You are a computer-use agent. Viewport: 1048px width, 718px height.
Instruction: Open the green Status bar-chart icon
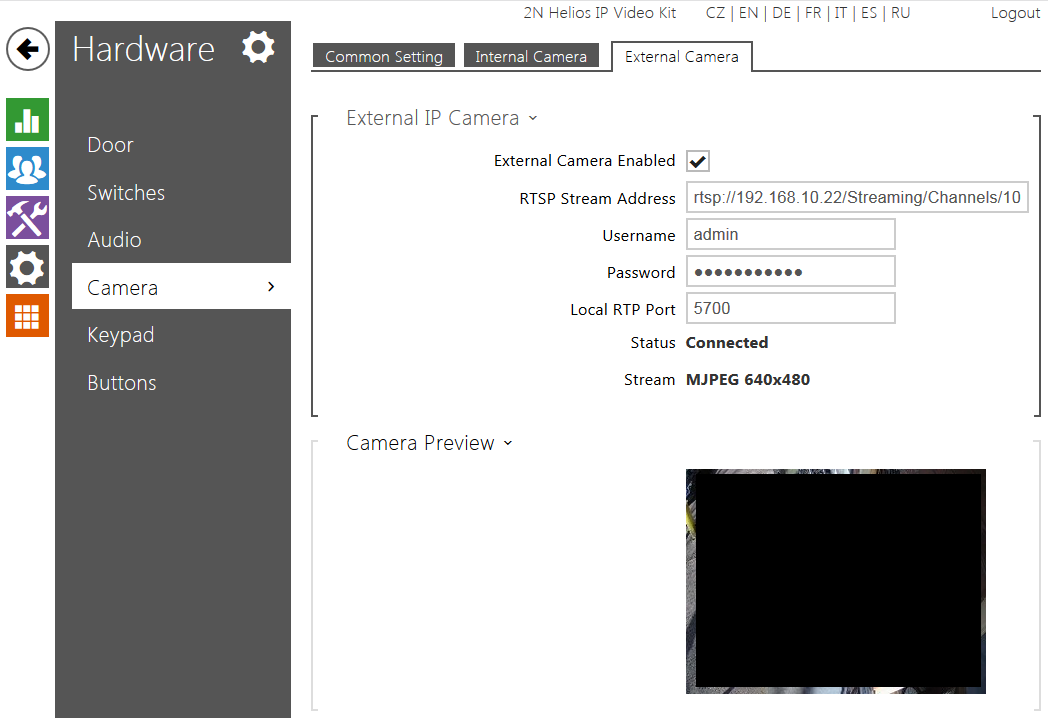point(27,120)
